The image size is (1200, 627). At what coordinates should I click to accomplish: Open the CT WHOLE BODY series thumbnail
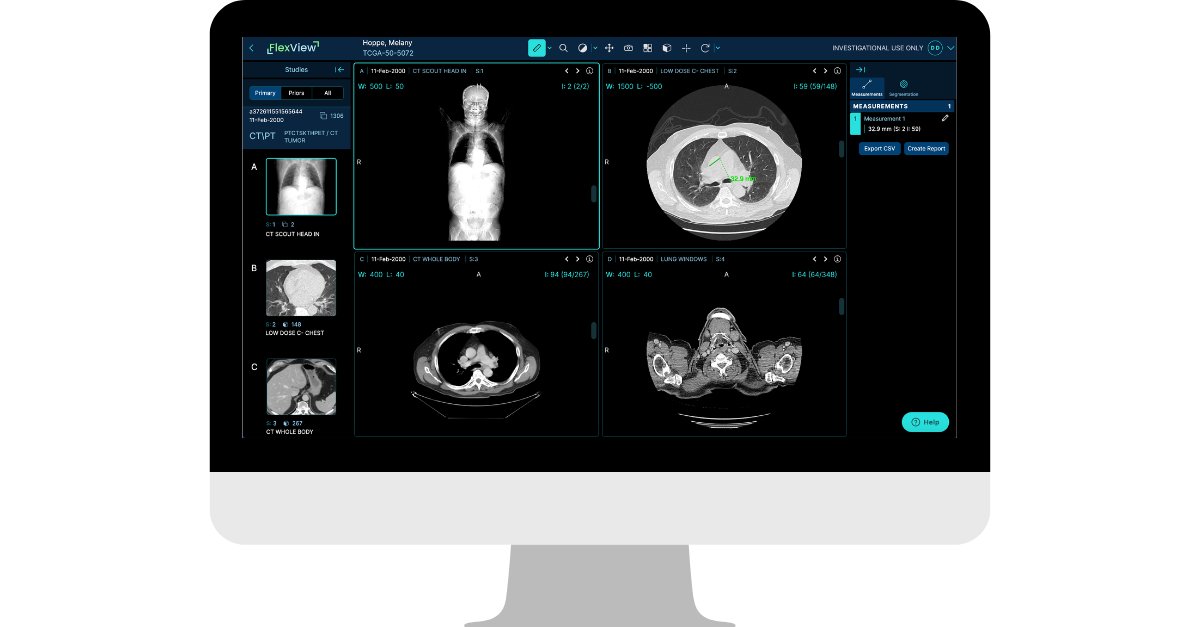tap(300, 388)
